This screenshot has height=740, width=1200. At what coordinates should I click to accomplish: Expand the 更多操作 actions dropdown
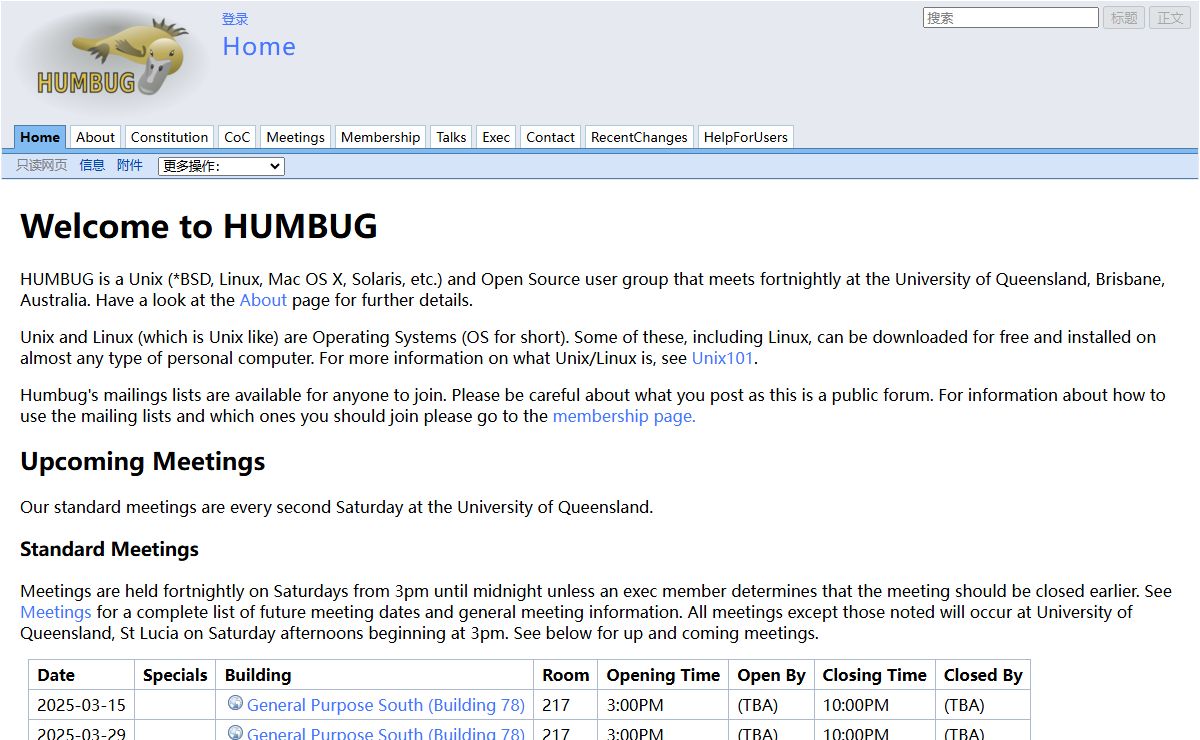pos(221,166)
